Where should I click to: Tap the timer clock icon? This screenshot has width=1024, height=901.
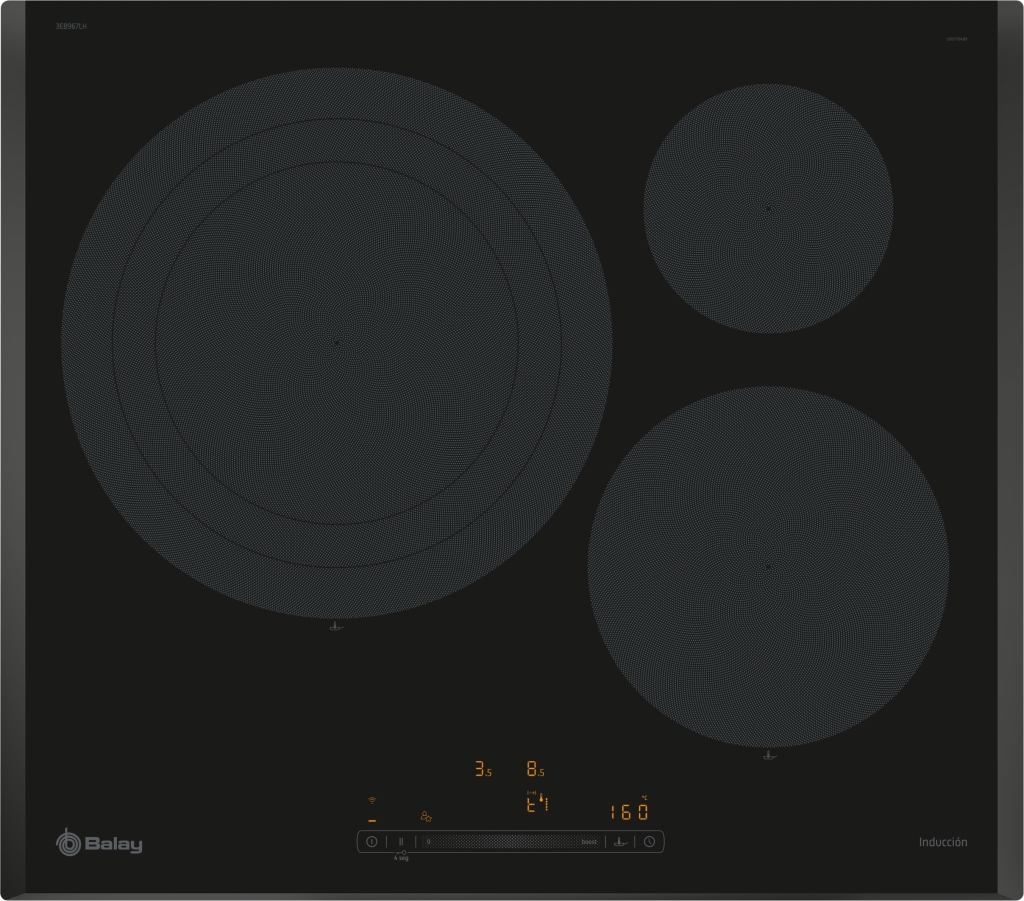click(649, 842)
